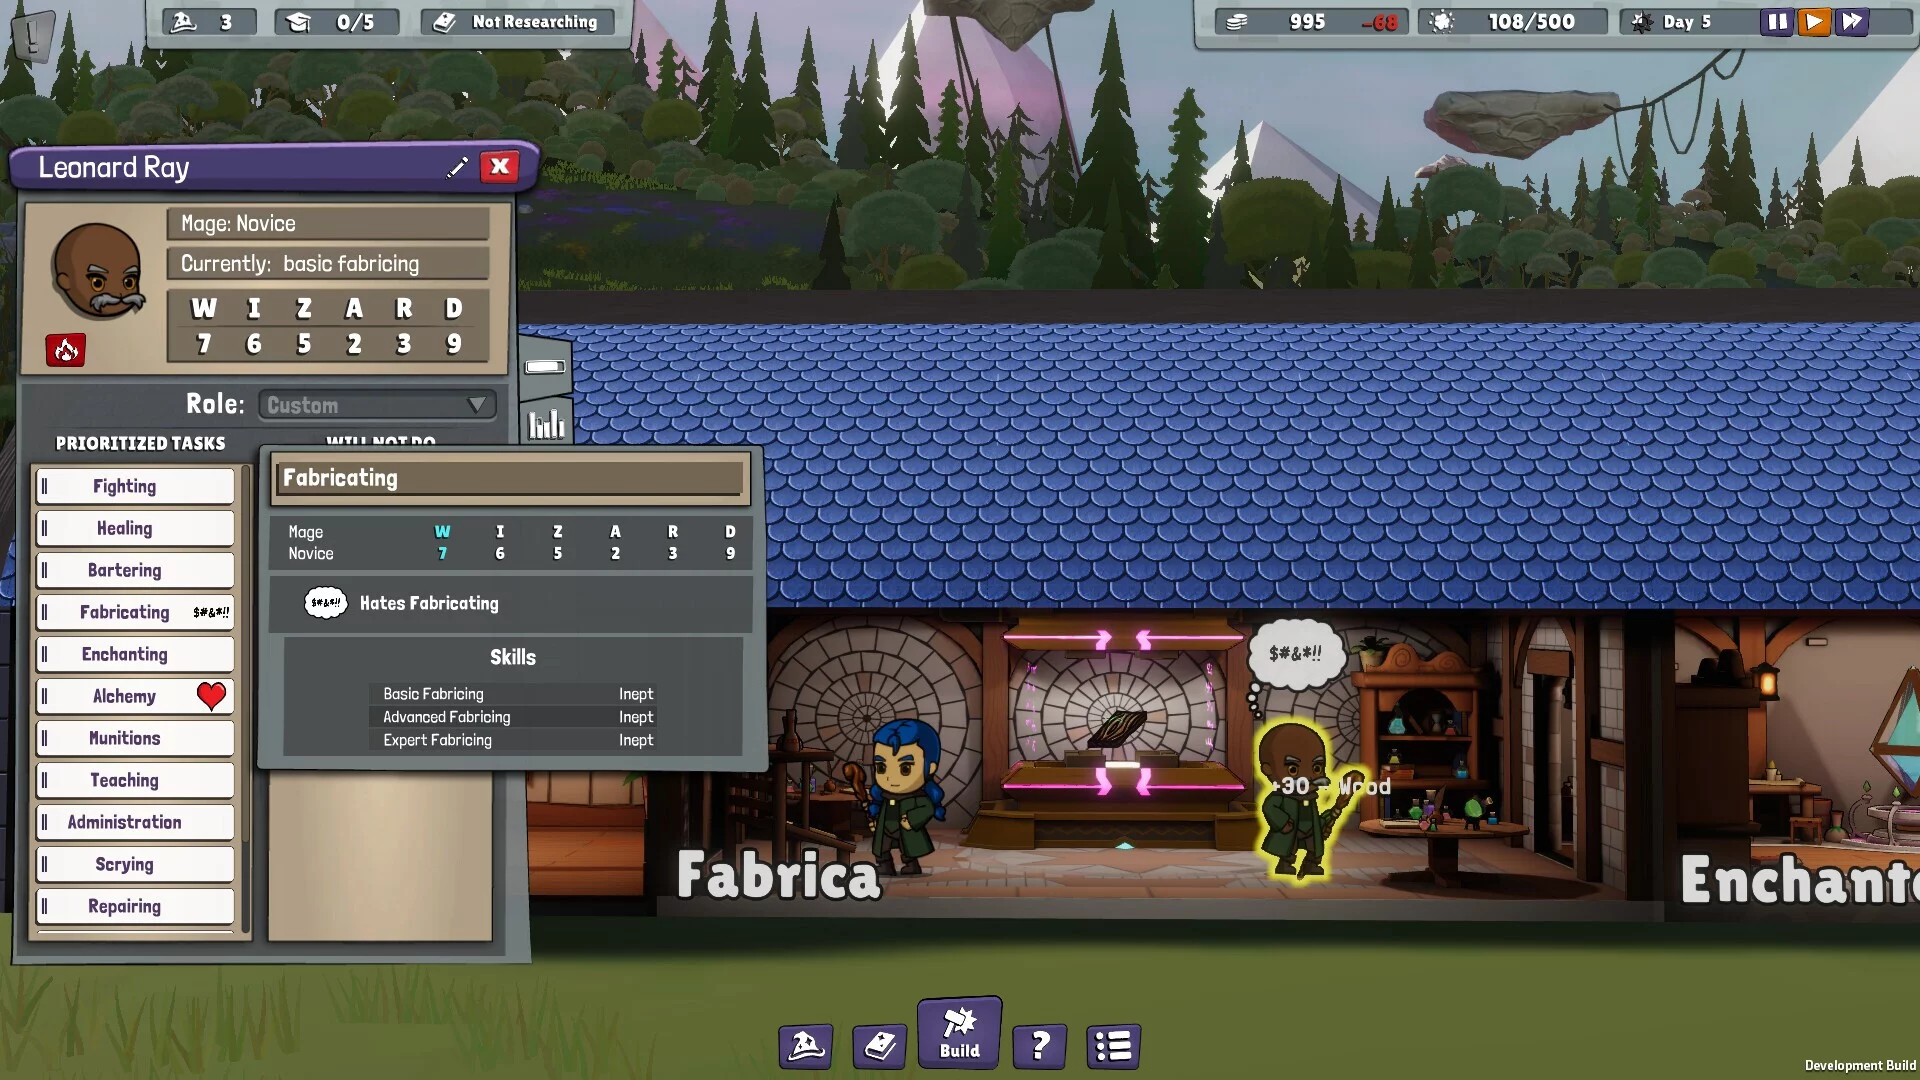This screenshot has height=1080, width=1920.
Task: Close the Leonard Ray character panel
Action: (500, 167)
